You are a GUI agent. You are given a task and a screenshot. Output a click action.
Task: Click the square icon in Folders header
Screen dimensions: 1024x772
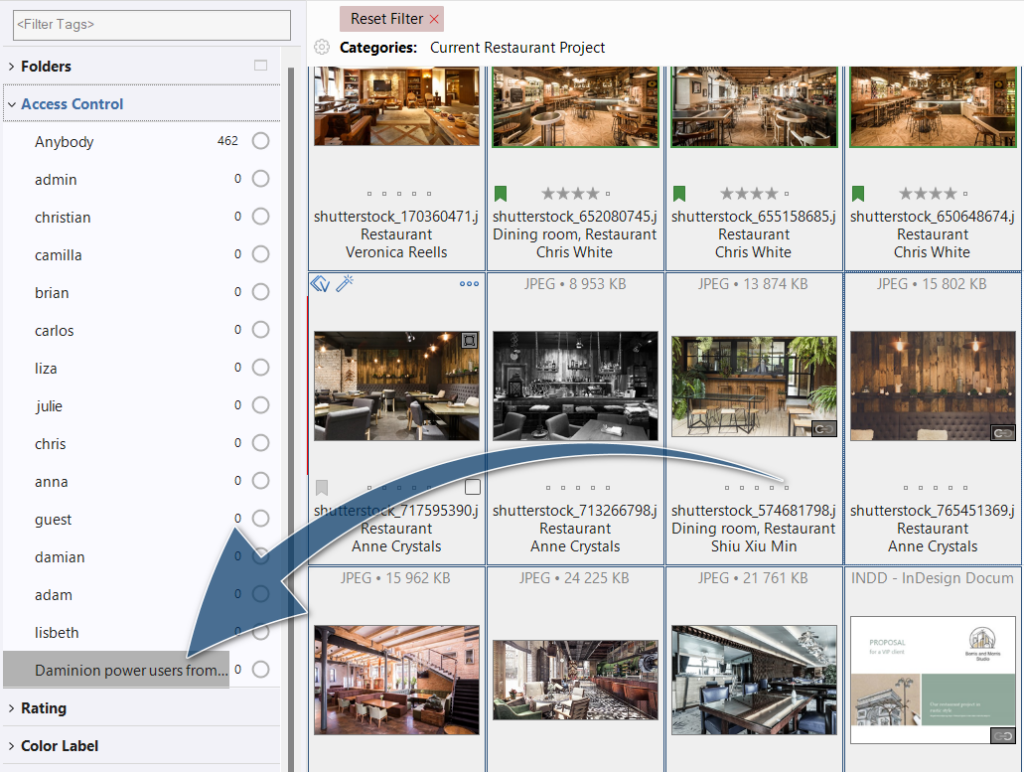pos(261,66)
